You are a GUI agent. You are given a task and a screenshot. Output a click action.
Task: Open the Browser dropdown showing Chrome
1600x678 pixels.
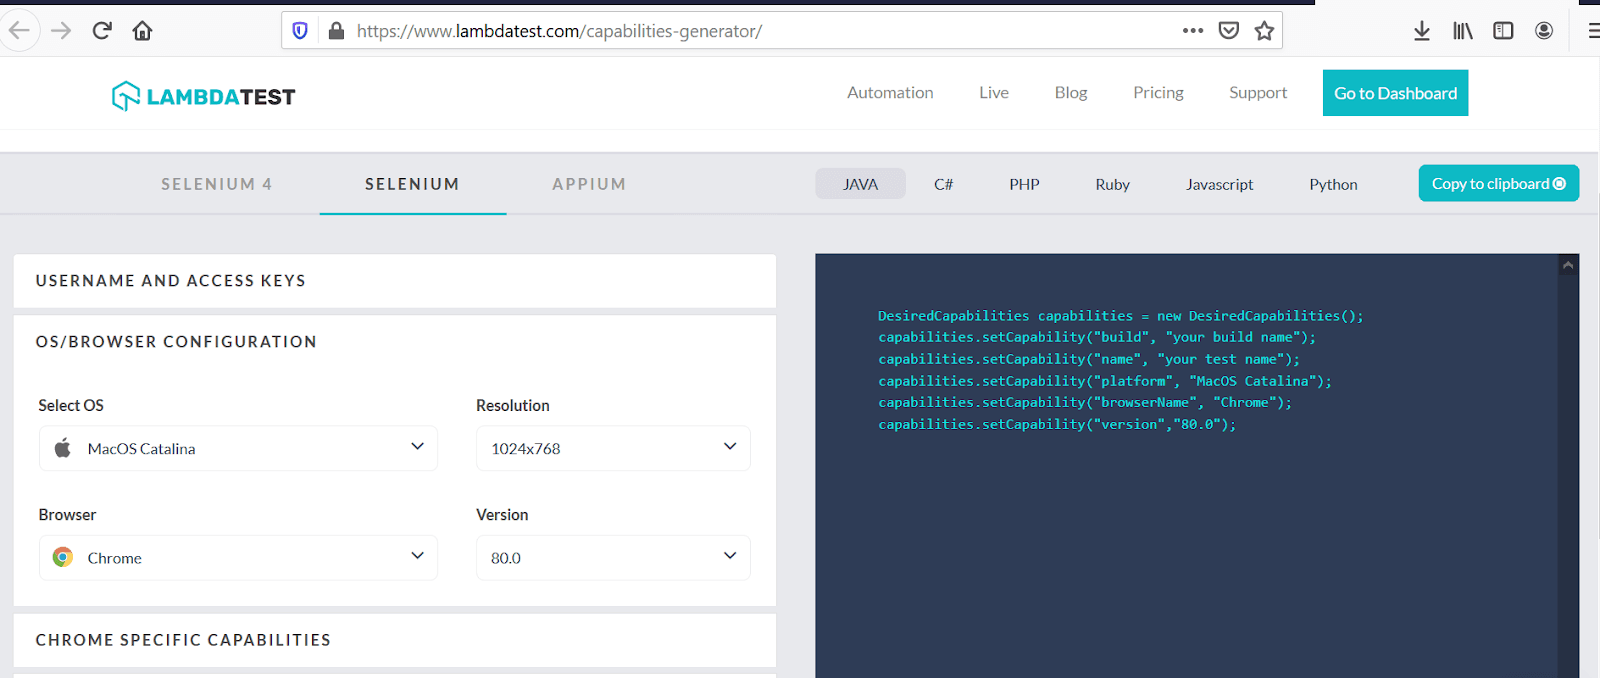coord(238,557)
